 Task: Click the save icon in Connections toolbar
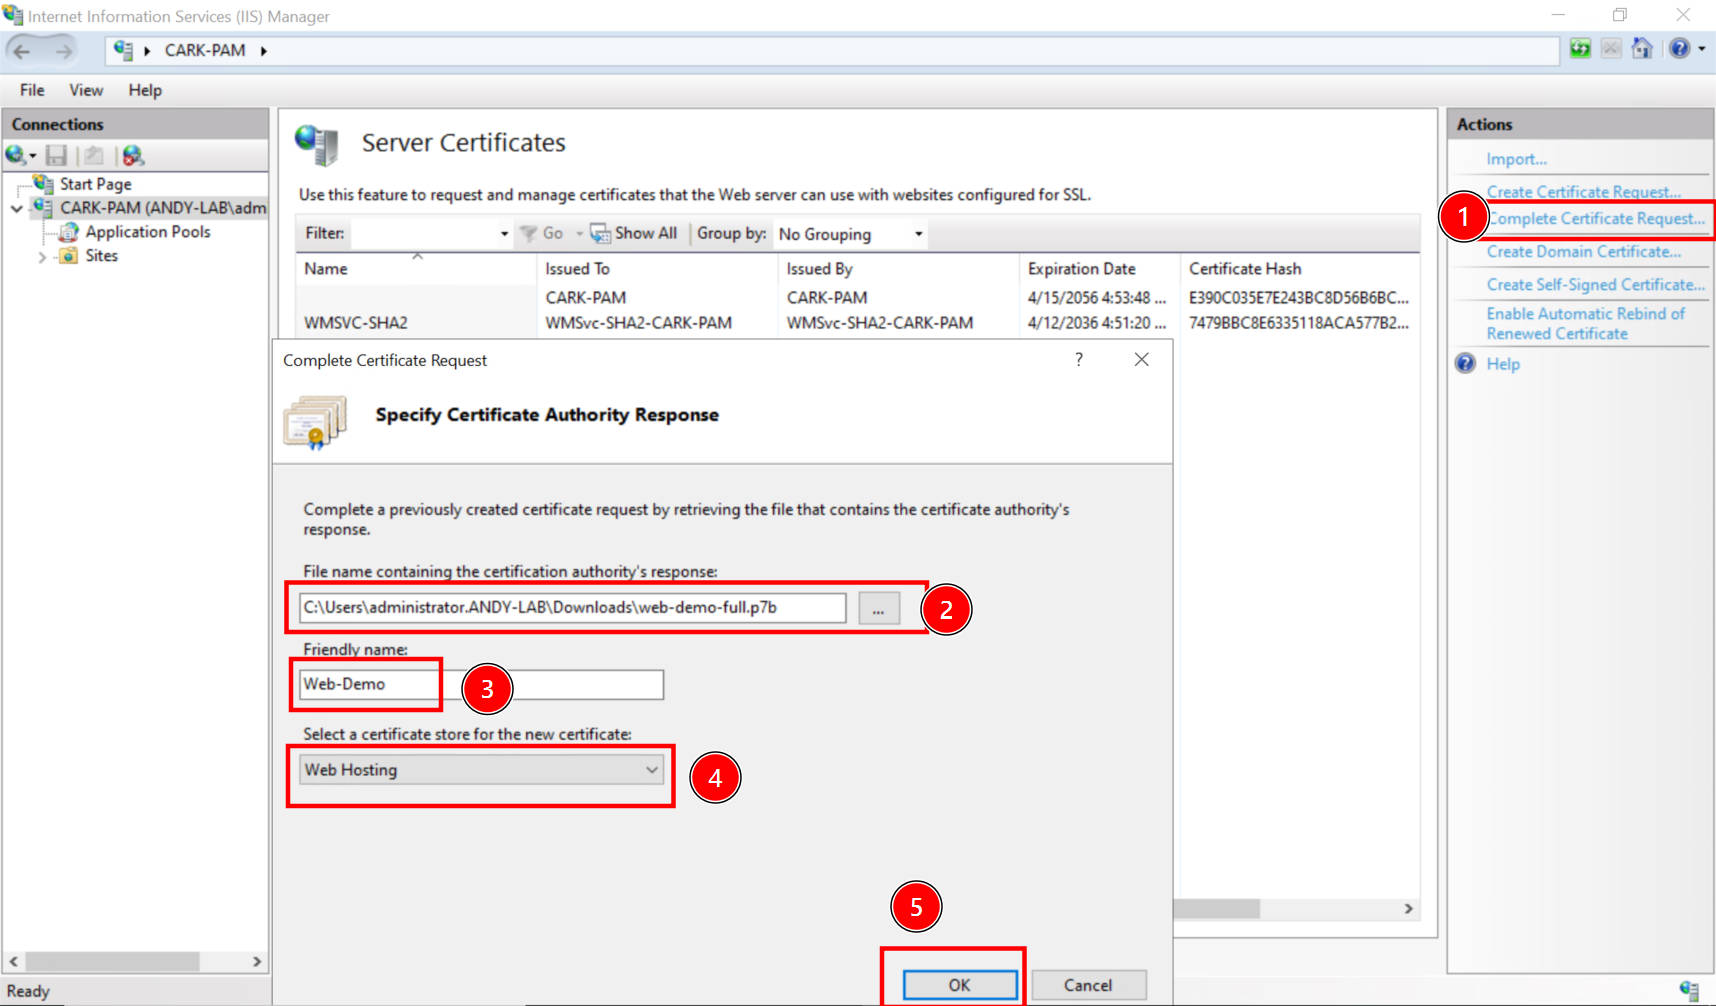(x=57, y=155)
